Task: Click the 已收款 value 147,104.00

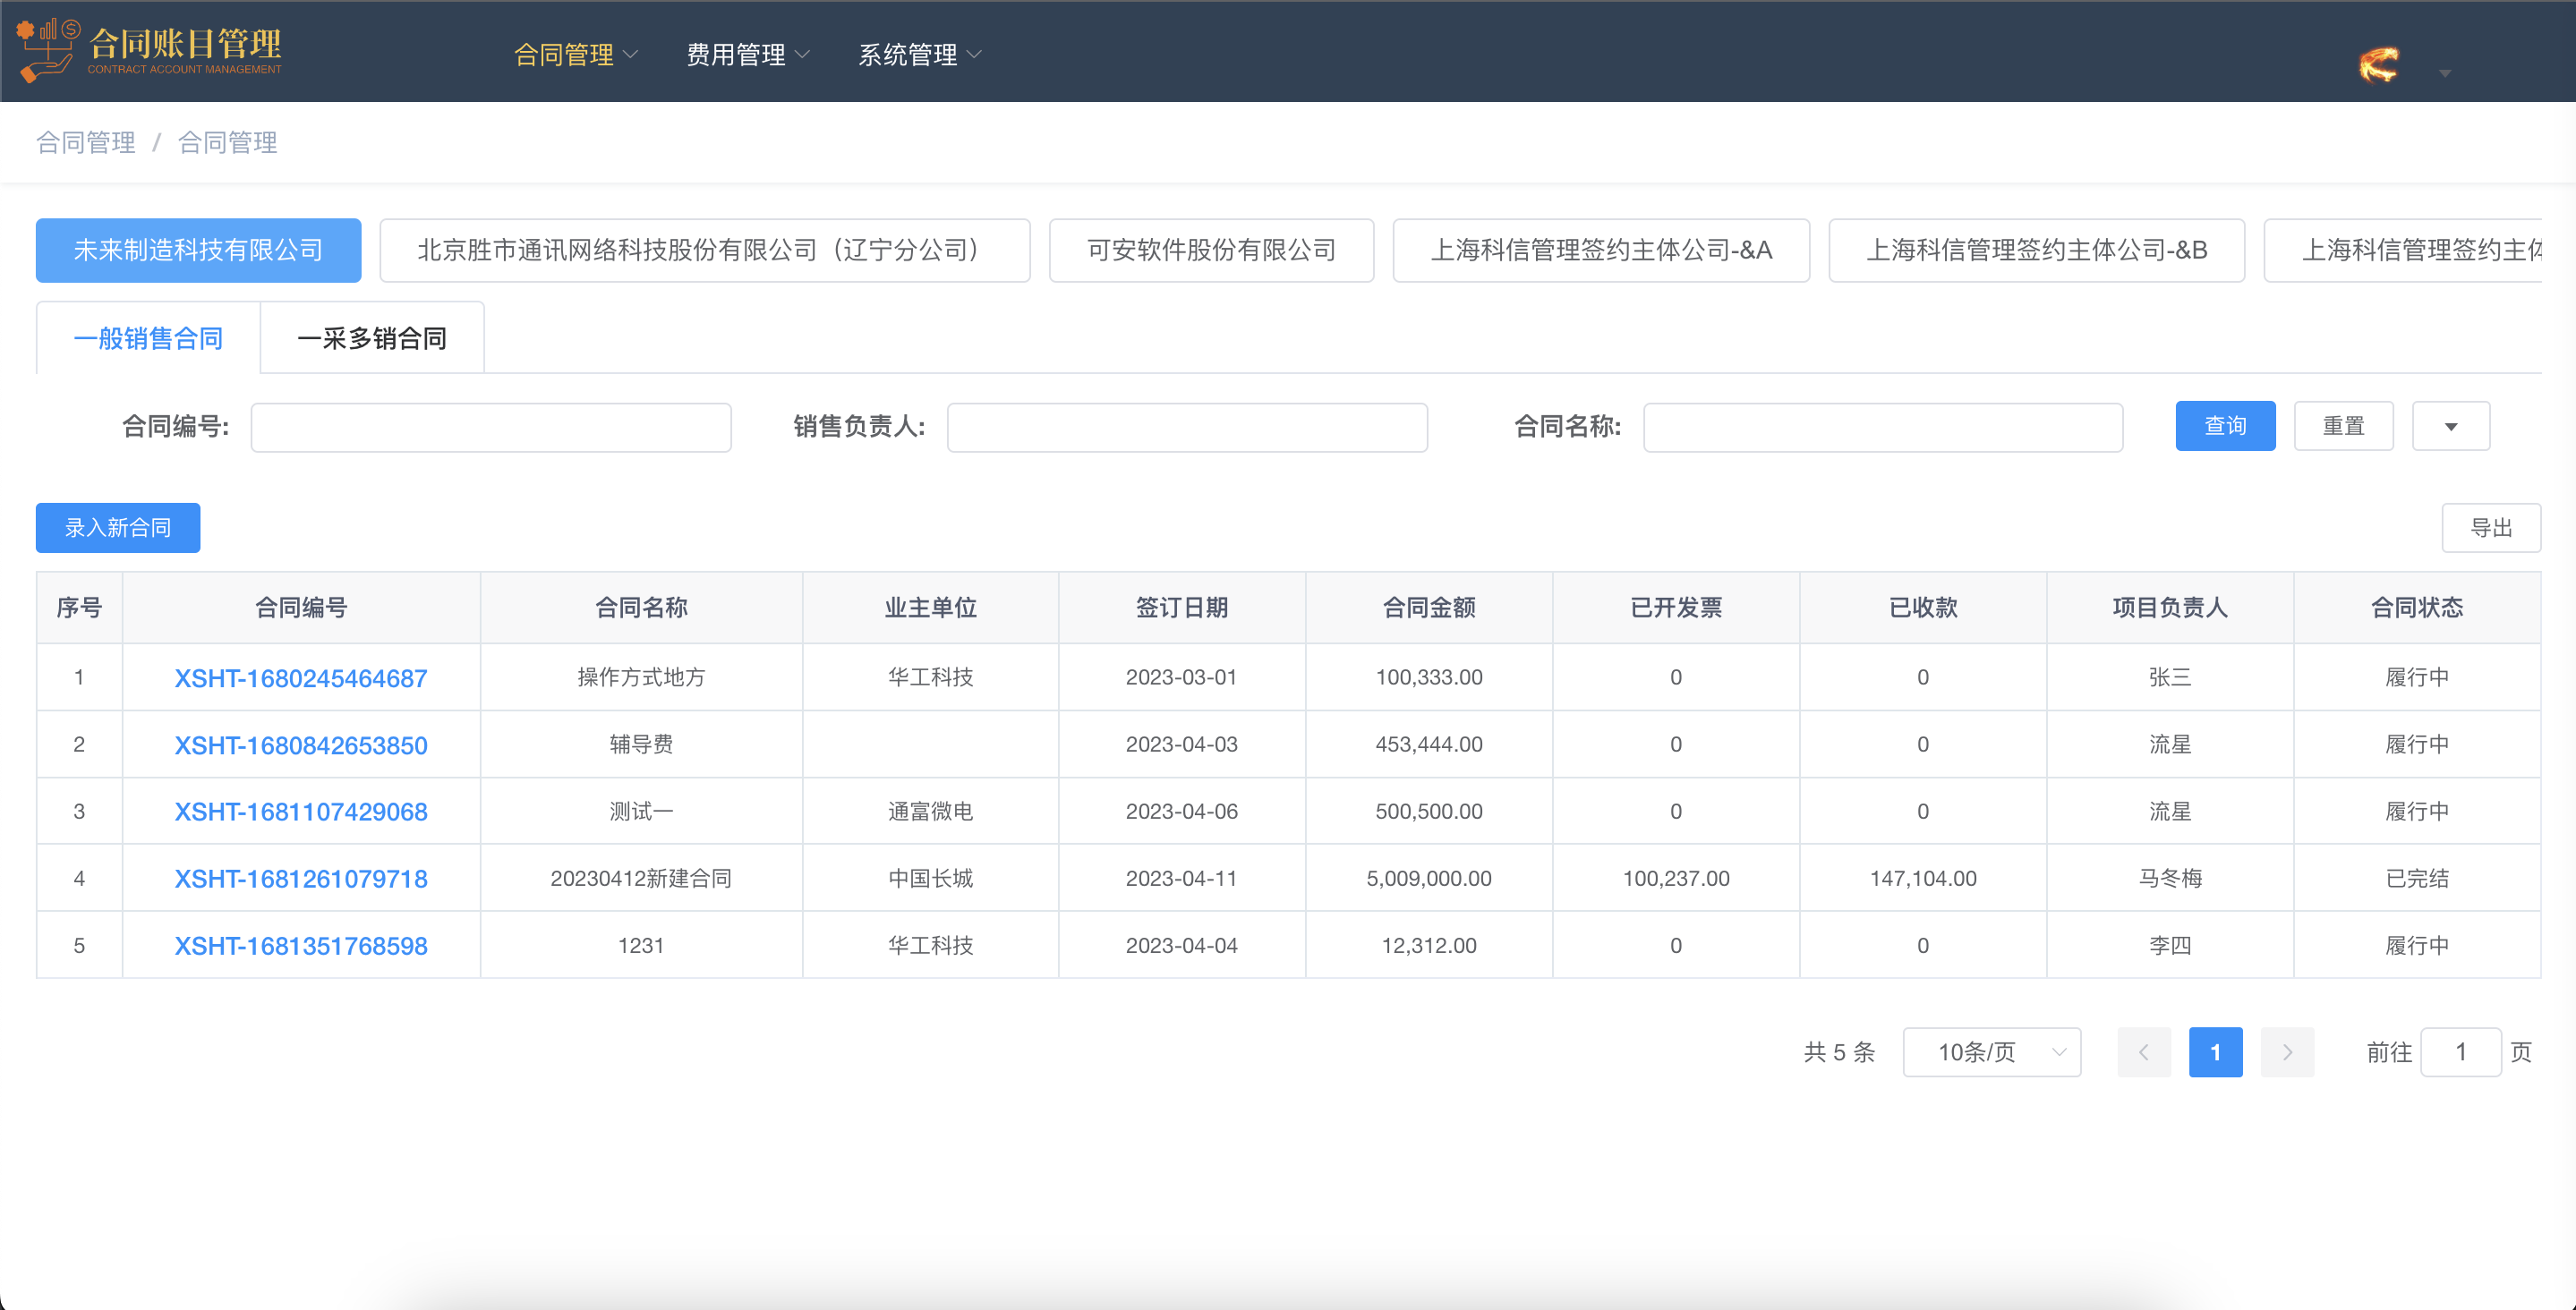Action: (1923, 878)
